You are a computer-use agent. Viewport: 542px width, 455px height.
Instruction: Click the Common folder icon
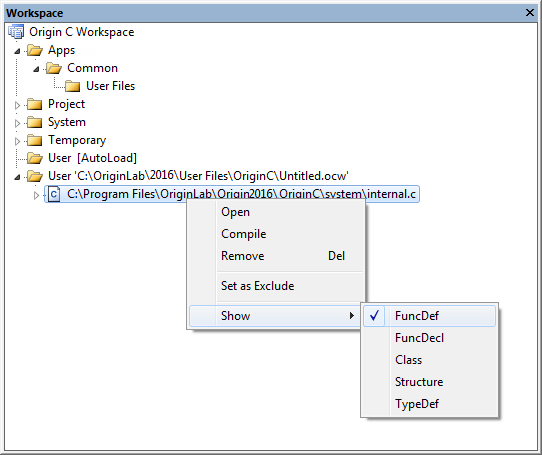[x=54, y=68]
